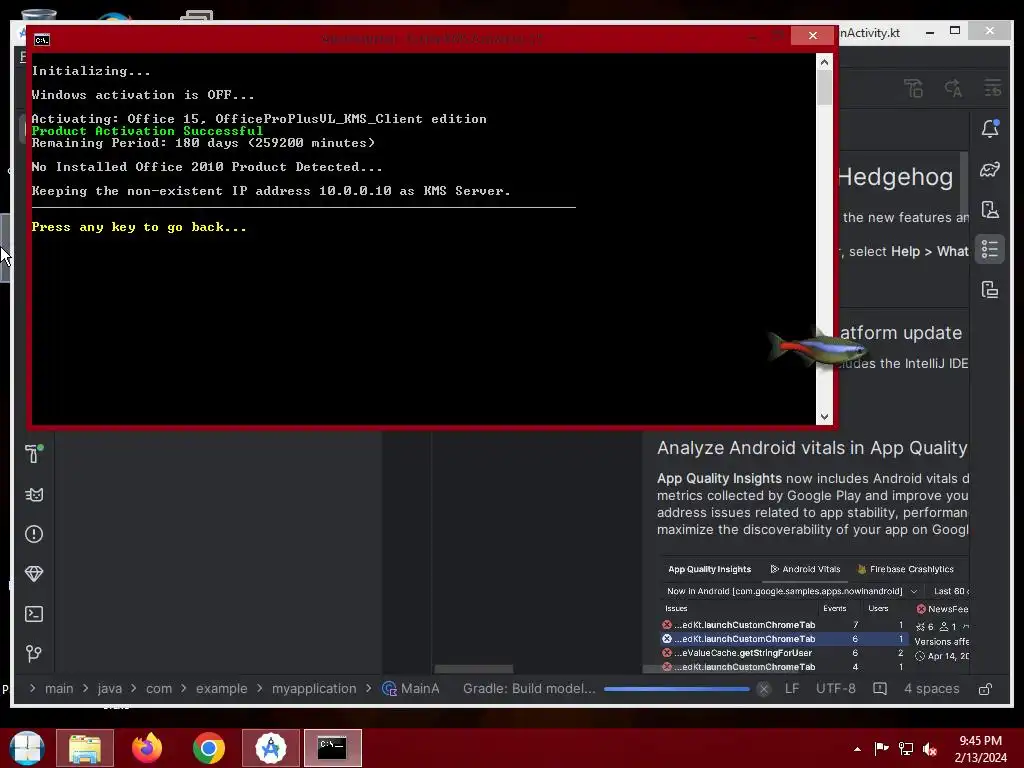Image resolution: width=1024 pixels, height=768 pixels.
Task: Click Apply Changes and Restart Activity icon
Action: [993, 88]
